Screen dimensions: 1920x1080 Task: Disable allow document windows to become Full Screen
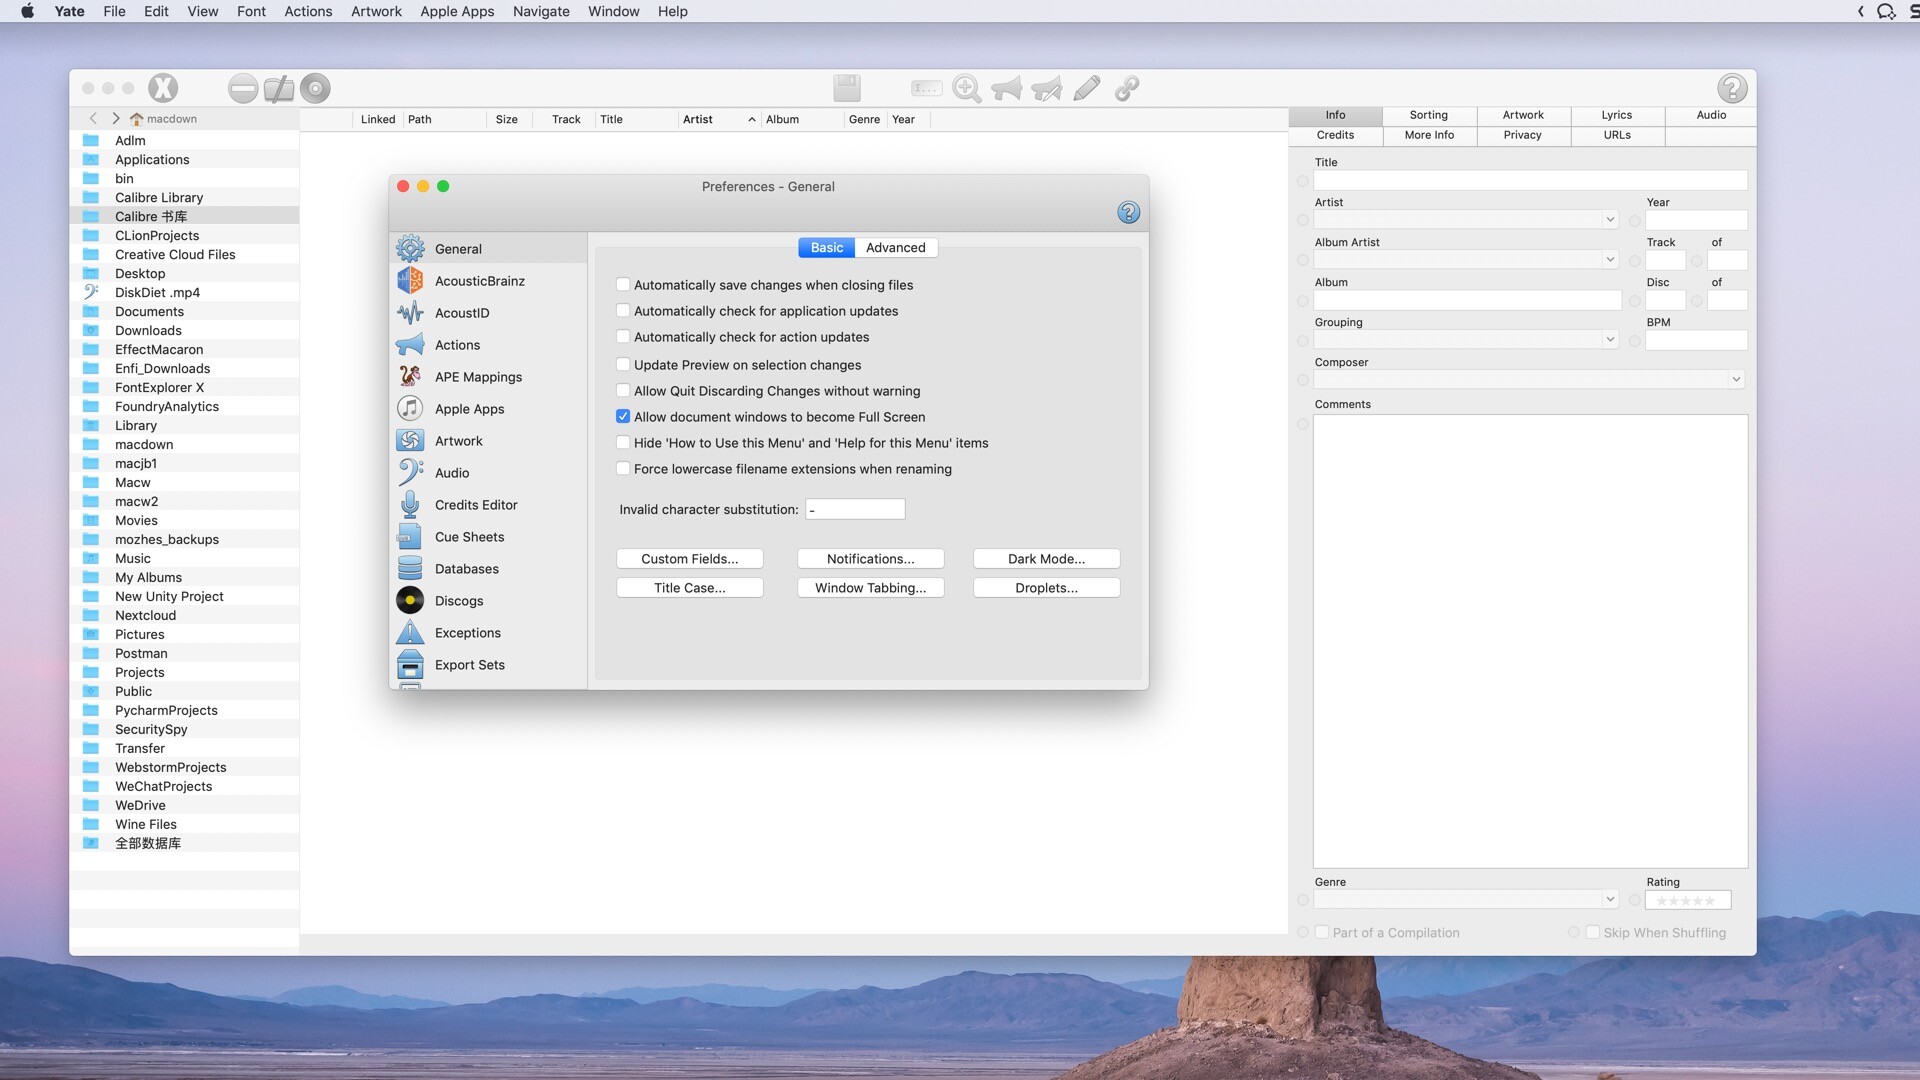point(623,416)
